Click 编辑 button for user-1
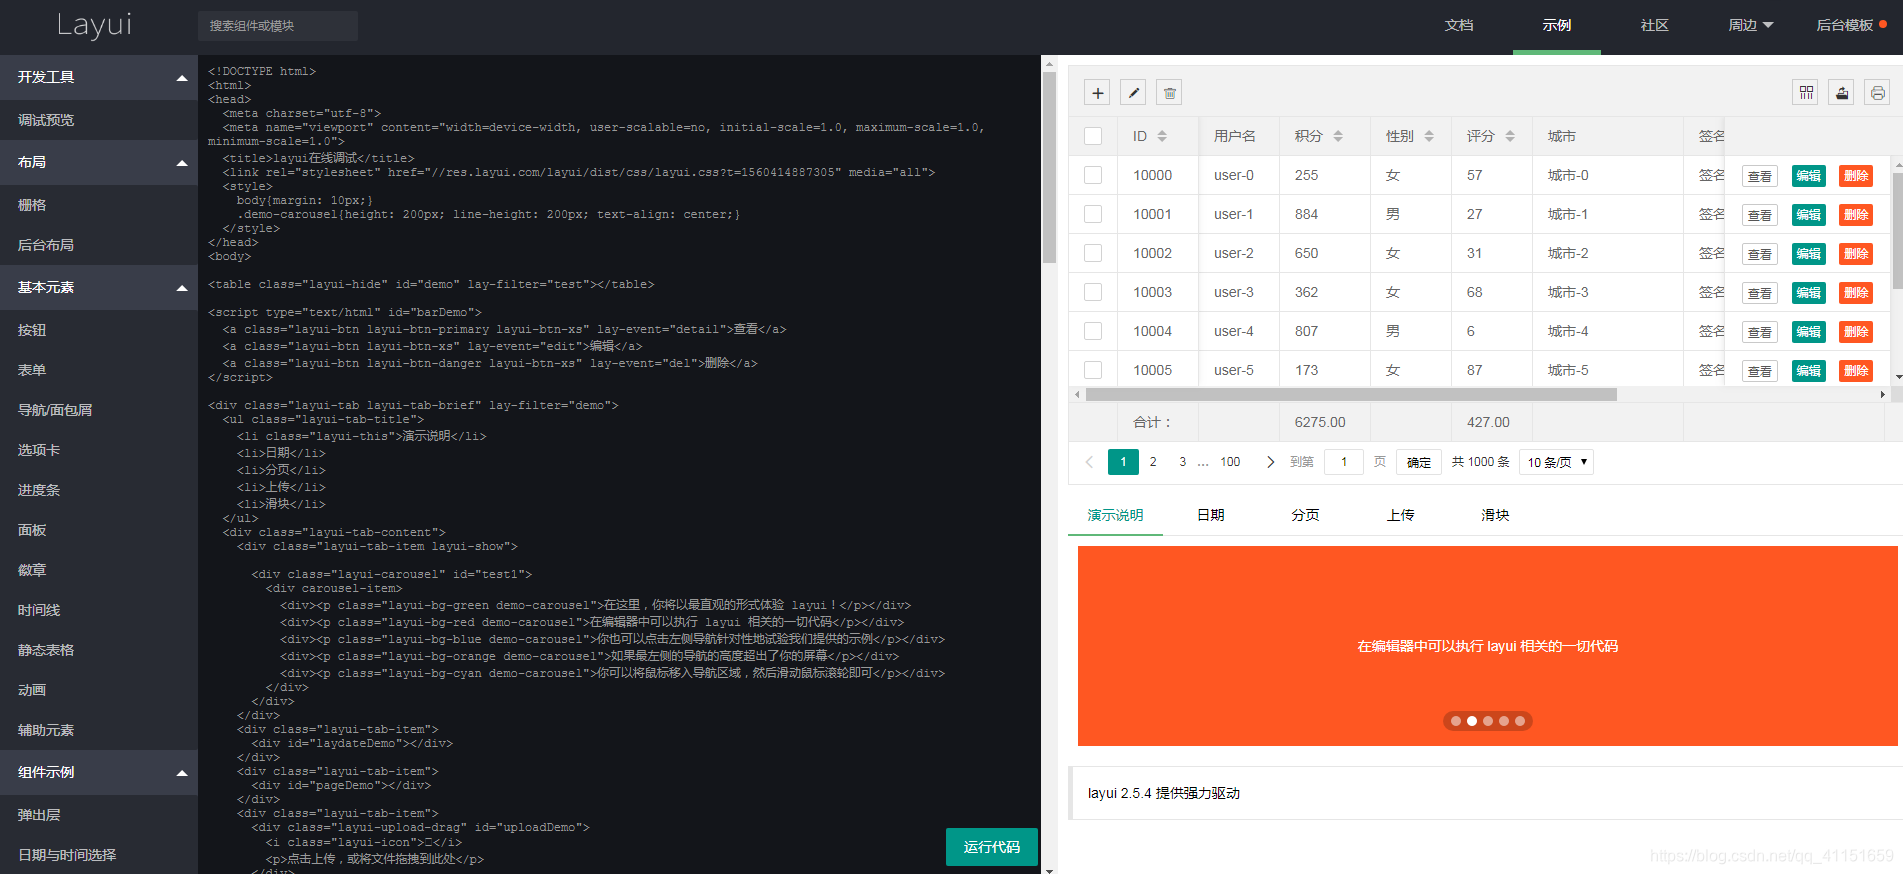Image resolution: width=1903 pixels, height=874 pixels. pos(1808,215)
